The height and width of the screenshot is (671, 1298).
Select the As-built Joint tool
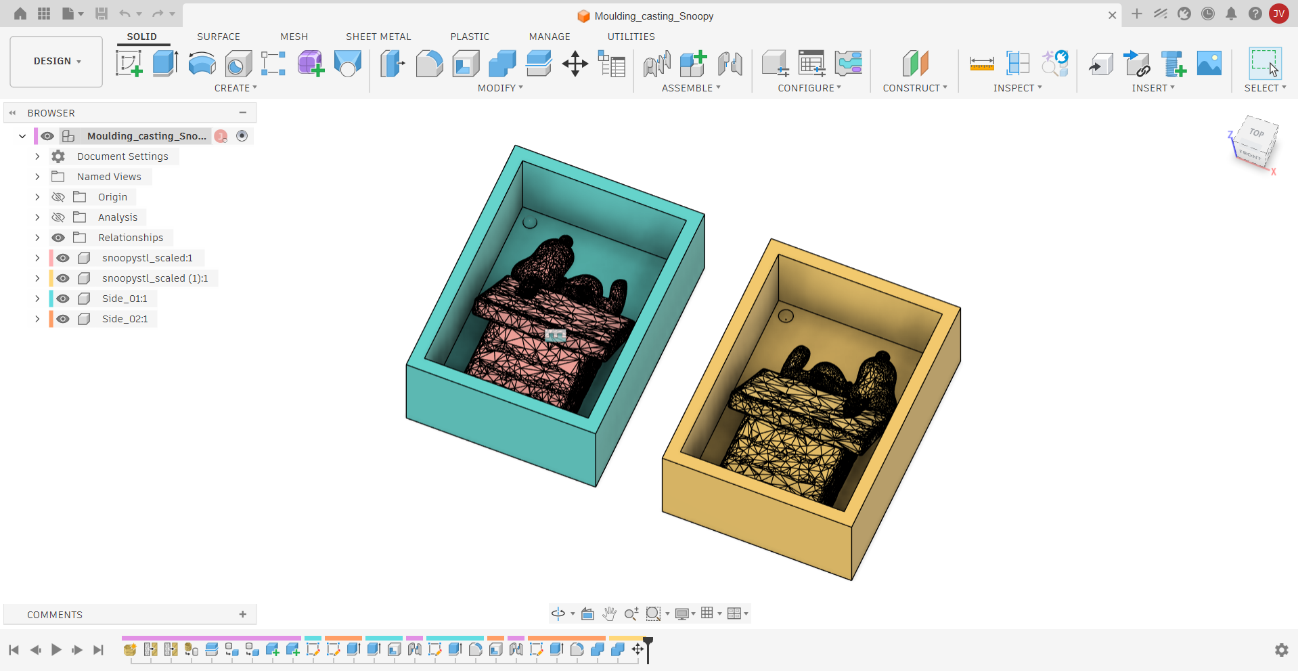(x=730, y=64)
